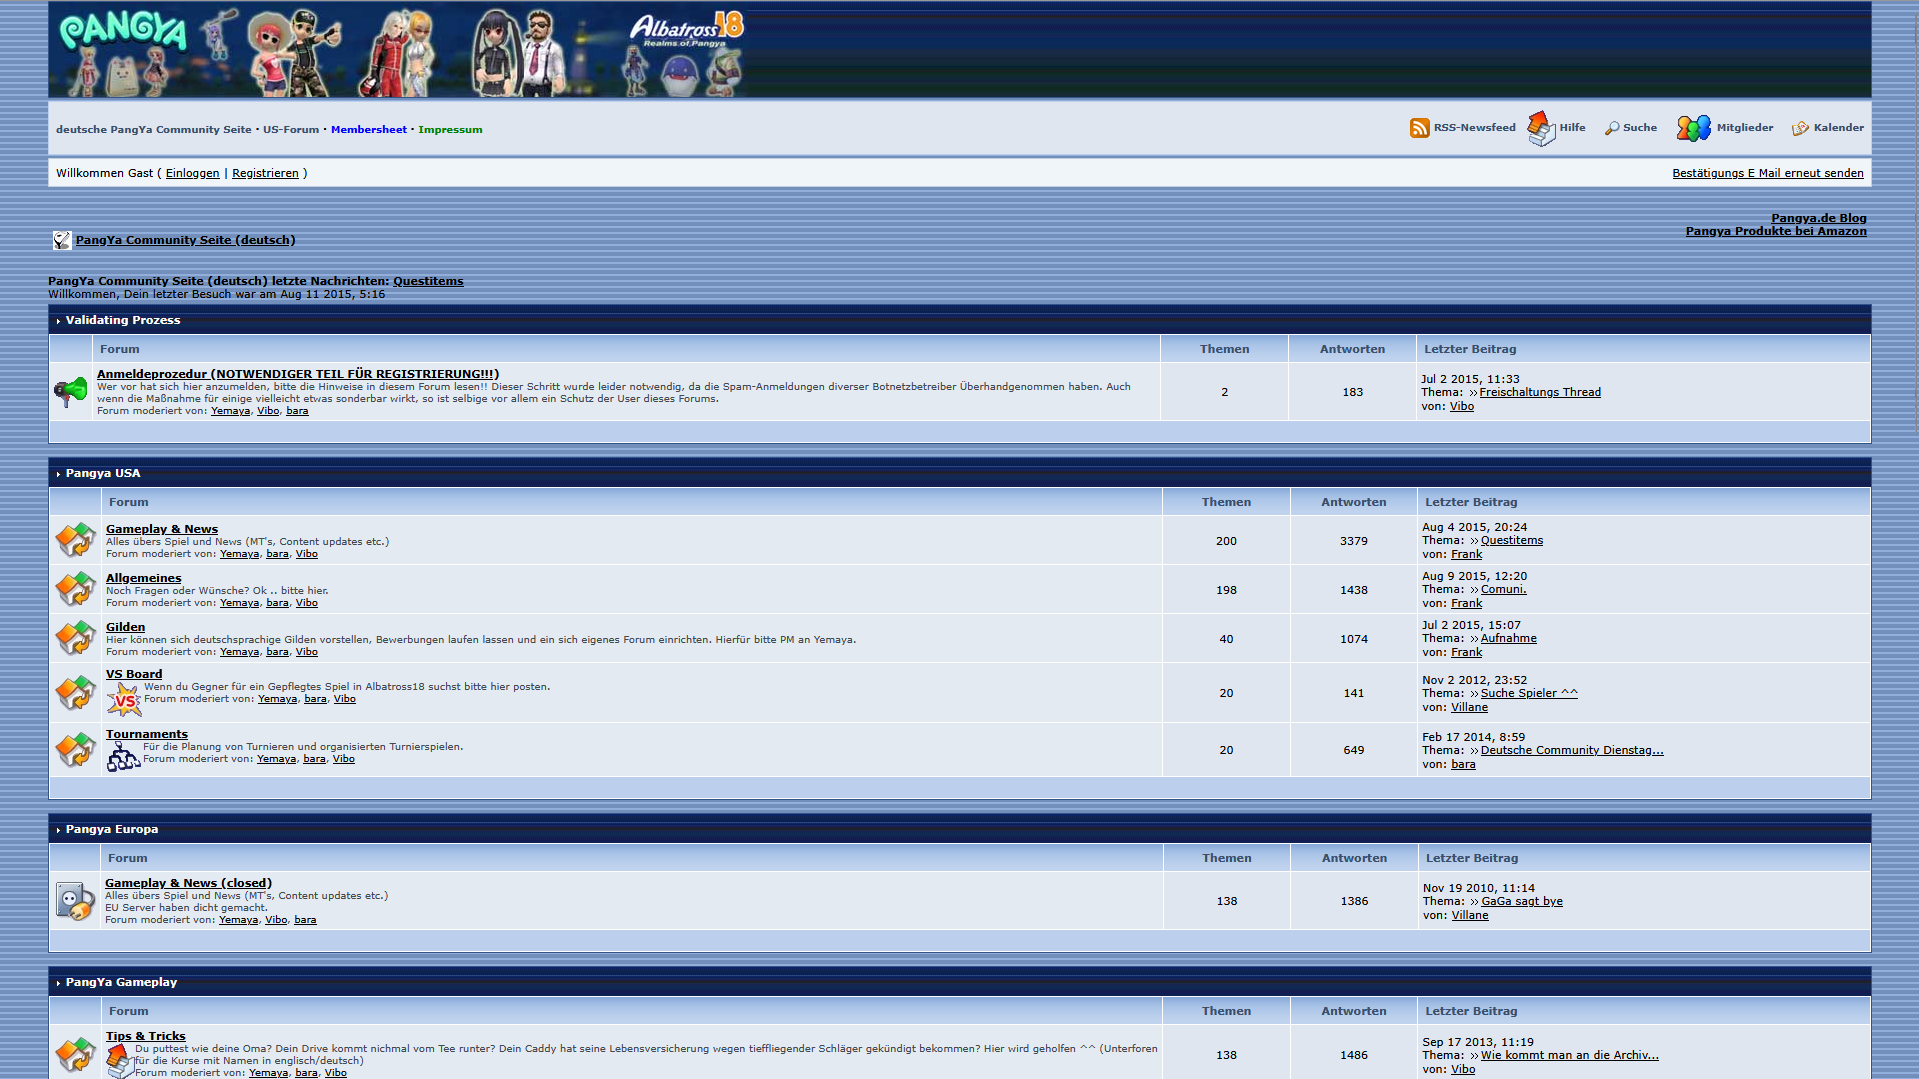1919x1079 pixels.
Task: Open the Hilfe help icon
Action: (1541, 128)
